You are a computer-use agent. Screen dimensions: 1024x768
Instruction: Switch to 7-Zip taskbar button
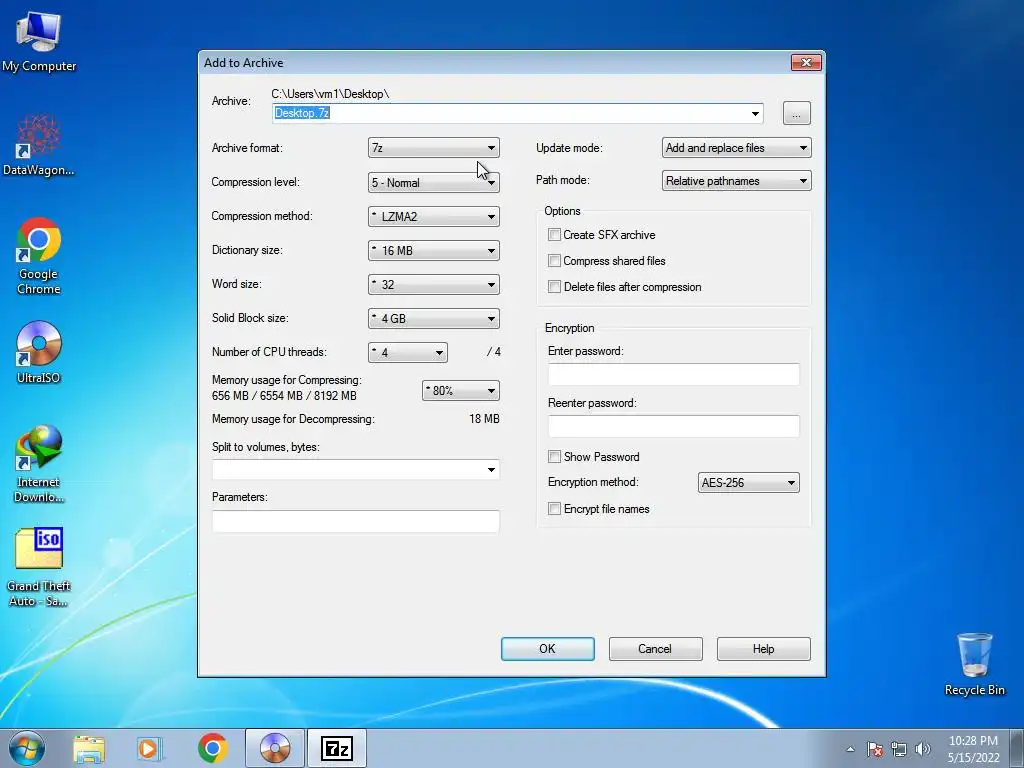(337, 748)
